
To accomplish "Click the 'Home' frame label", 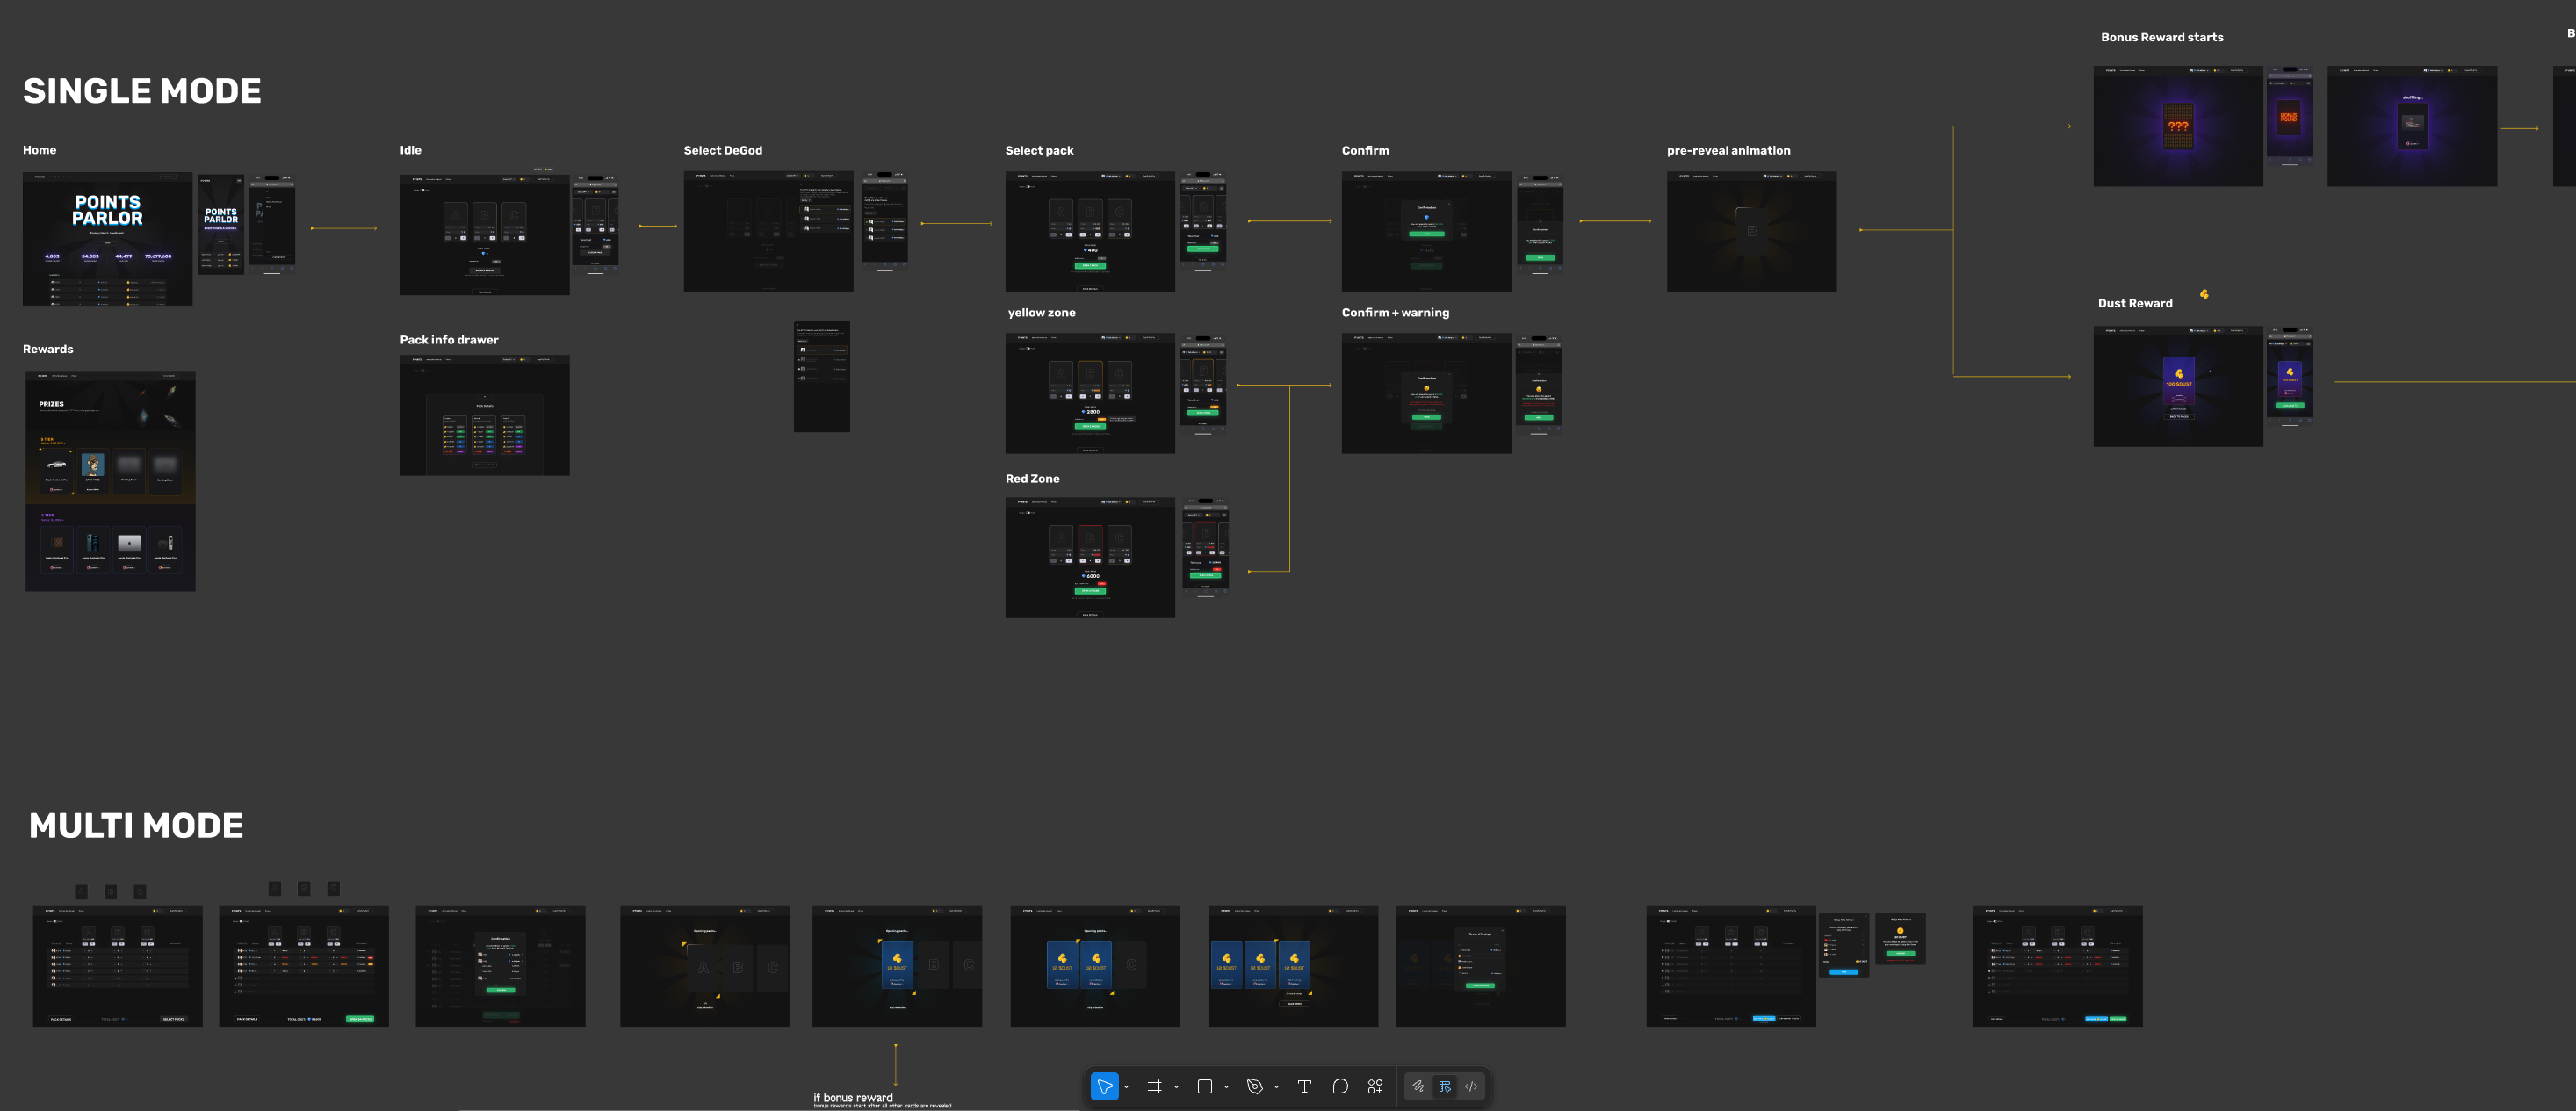I will click(39, 150).
